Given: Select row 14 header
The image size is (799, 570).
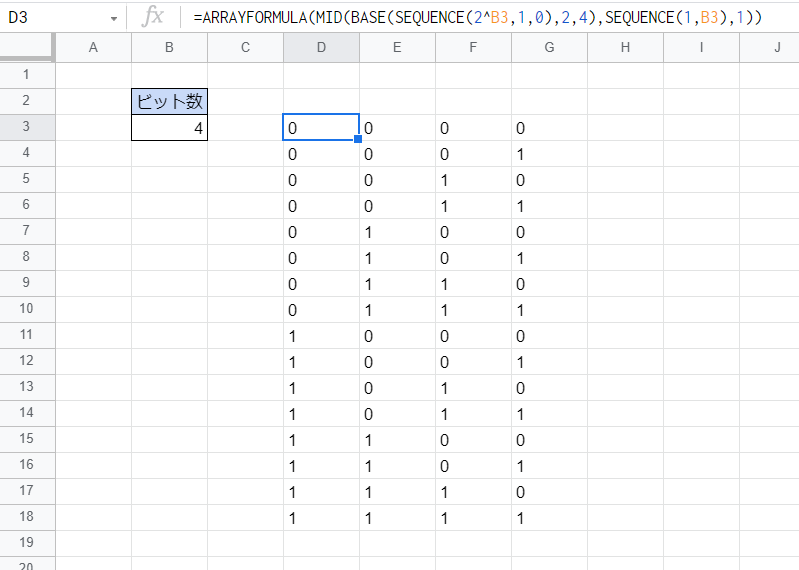Looking at the screenshot, I should [26, 413].
